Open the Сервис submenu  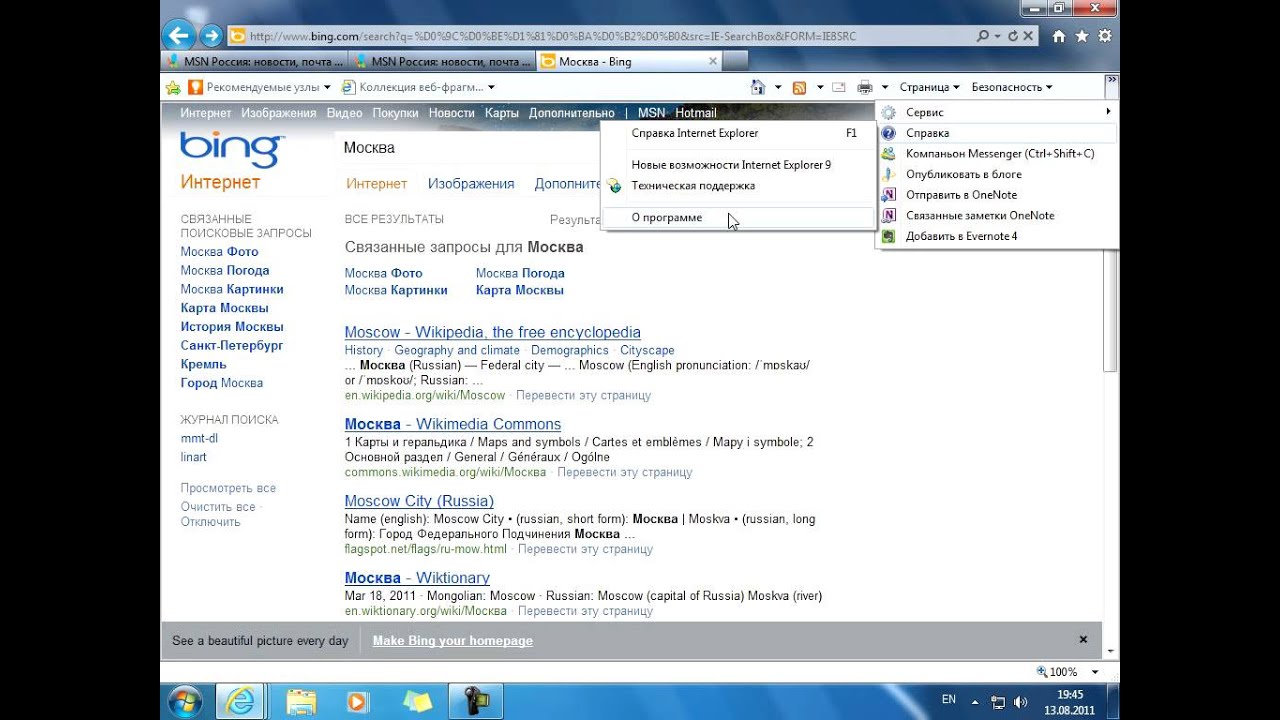click(996, 112)
